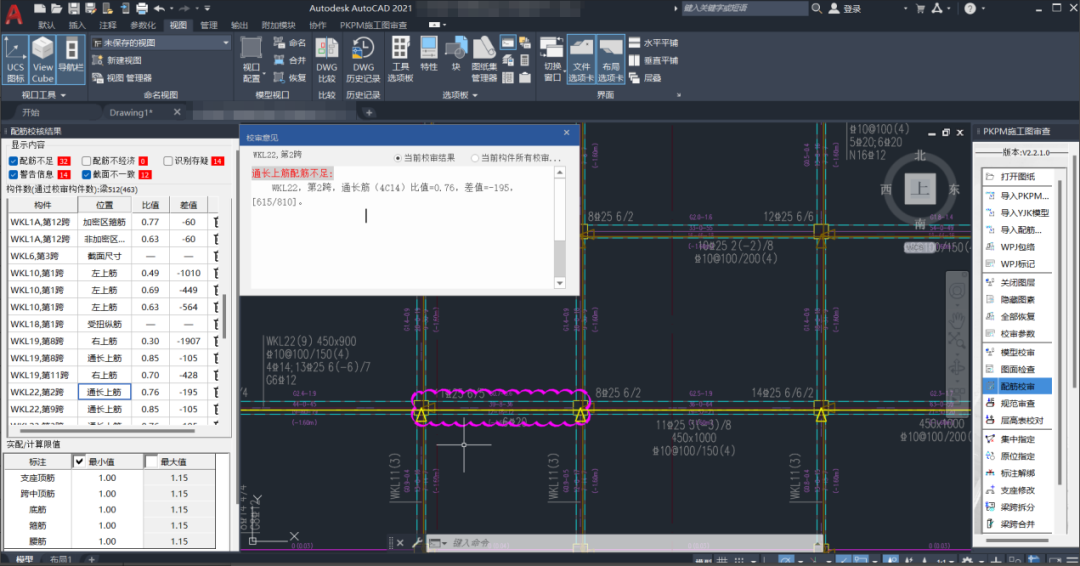Click the Plot printer icon in quick access toolbar
1080x566 pixels.
pos(142,8)
